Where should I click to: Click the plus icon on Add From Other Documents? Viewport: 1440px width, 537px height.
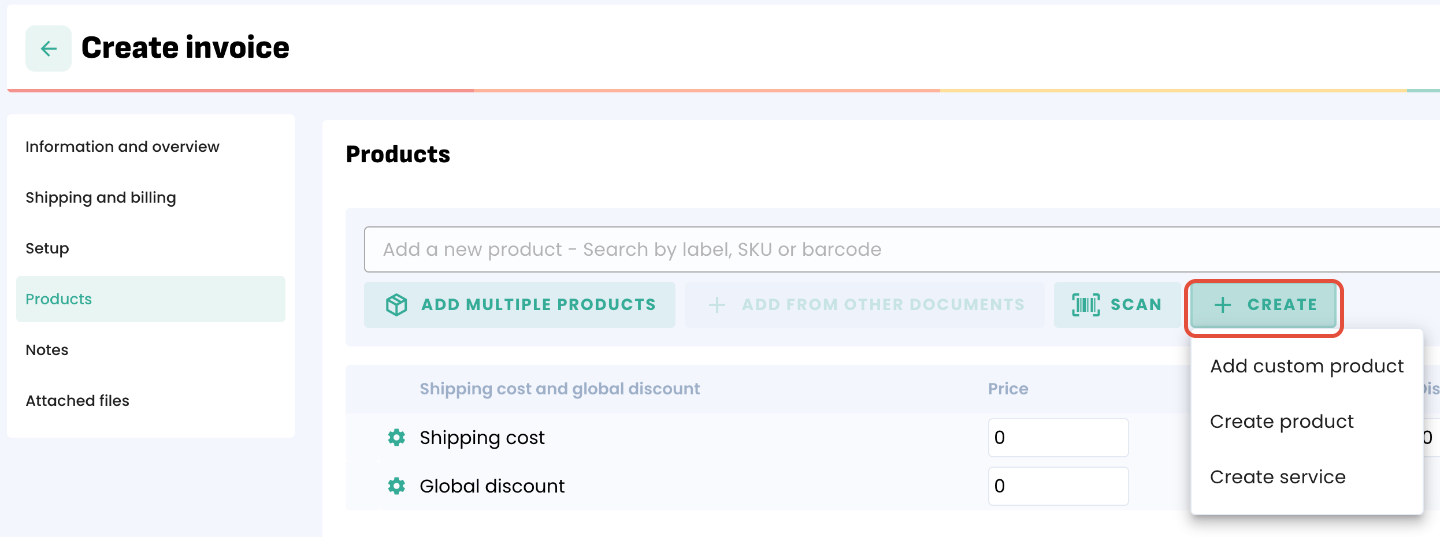(x=716, y=305)
